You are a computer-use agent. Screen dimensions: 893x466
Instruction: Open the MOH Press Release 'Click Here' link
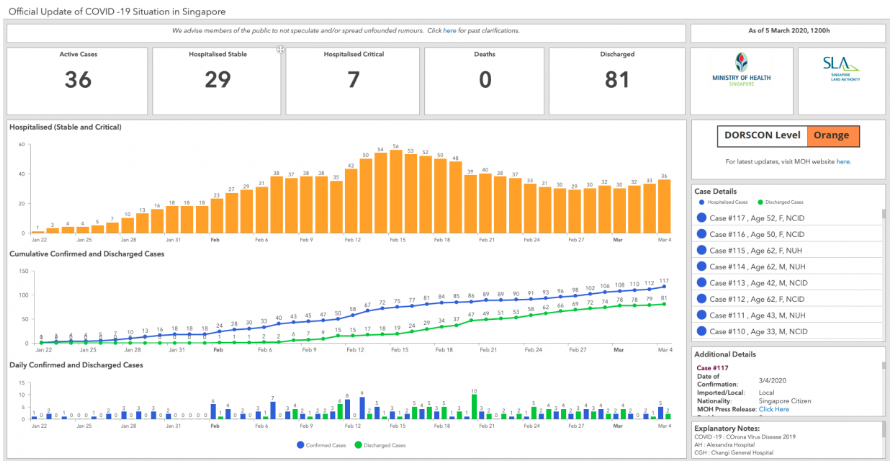click(x=774, y=409)
